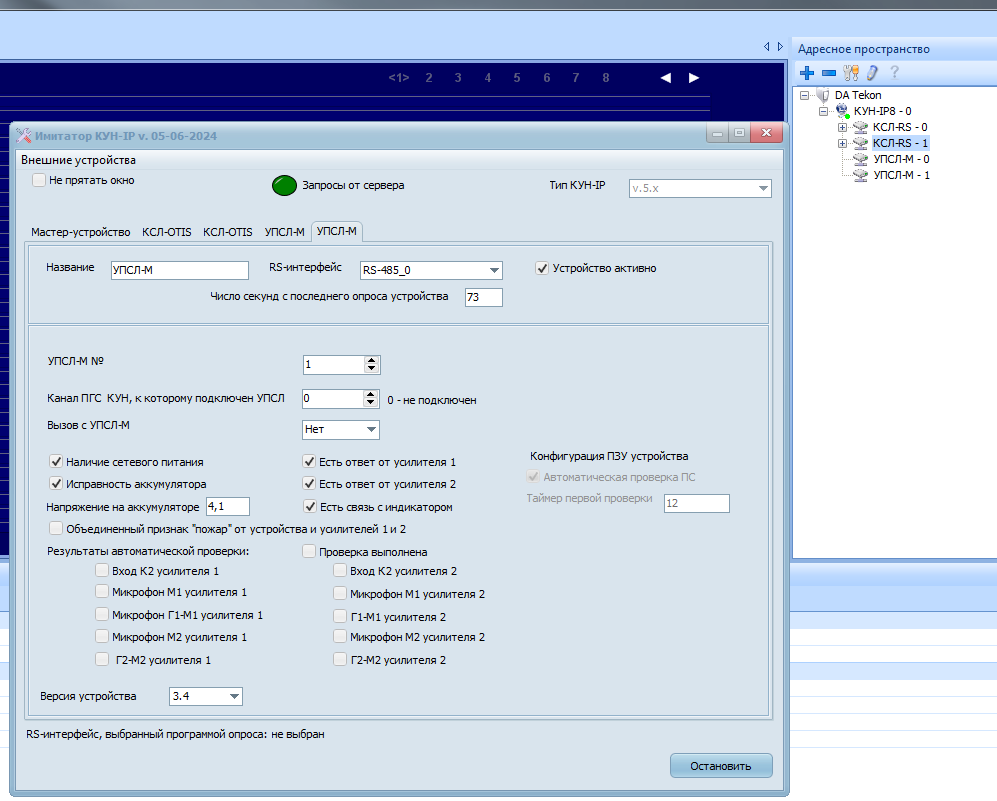Increase the УПСЛ-М № spinner value
Image resolution: width=997 pixels, height=801 pixels.
[371, 360]
